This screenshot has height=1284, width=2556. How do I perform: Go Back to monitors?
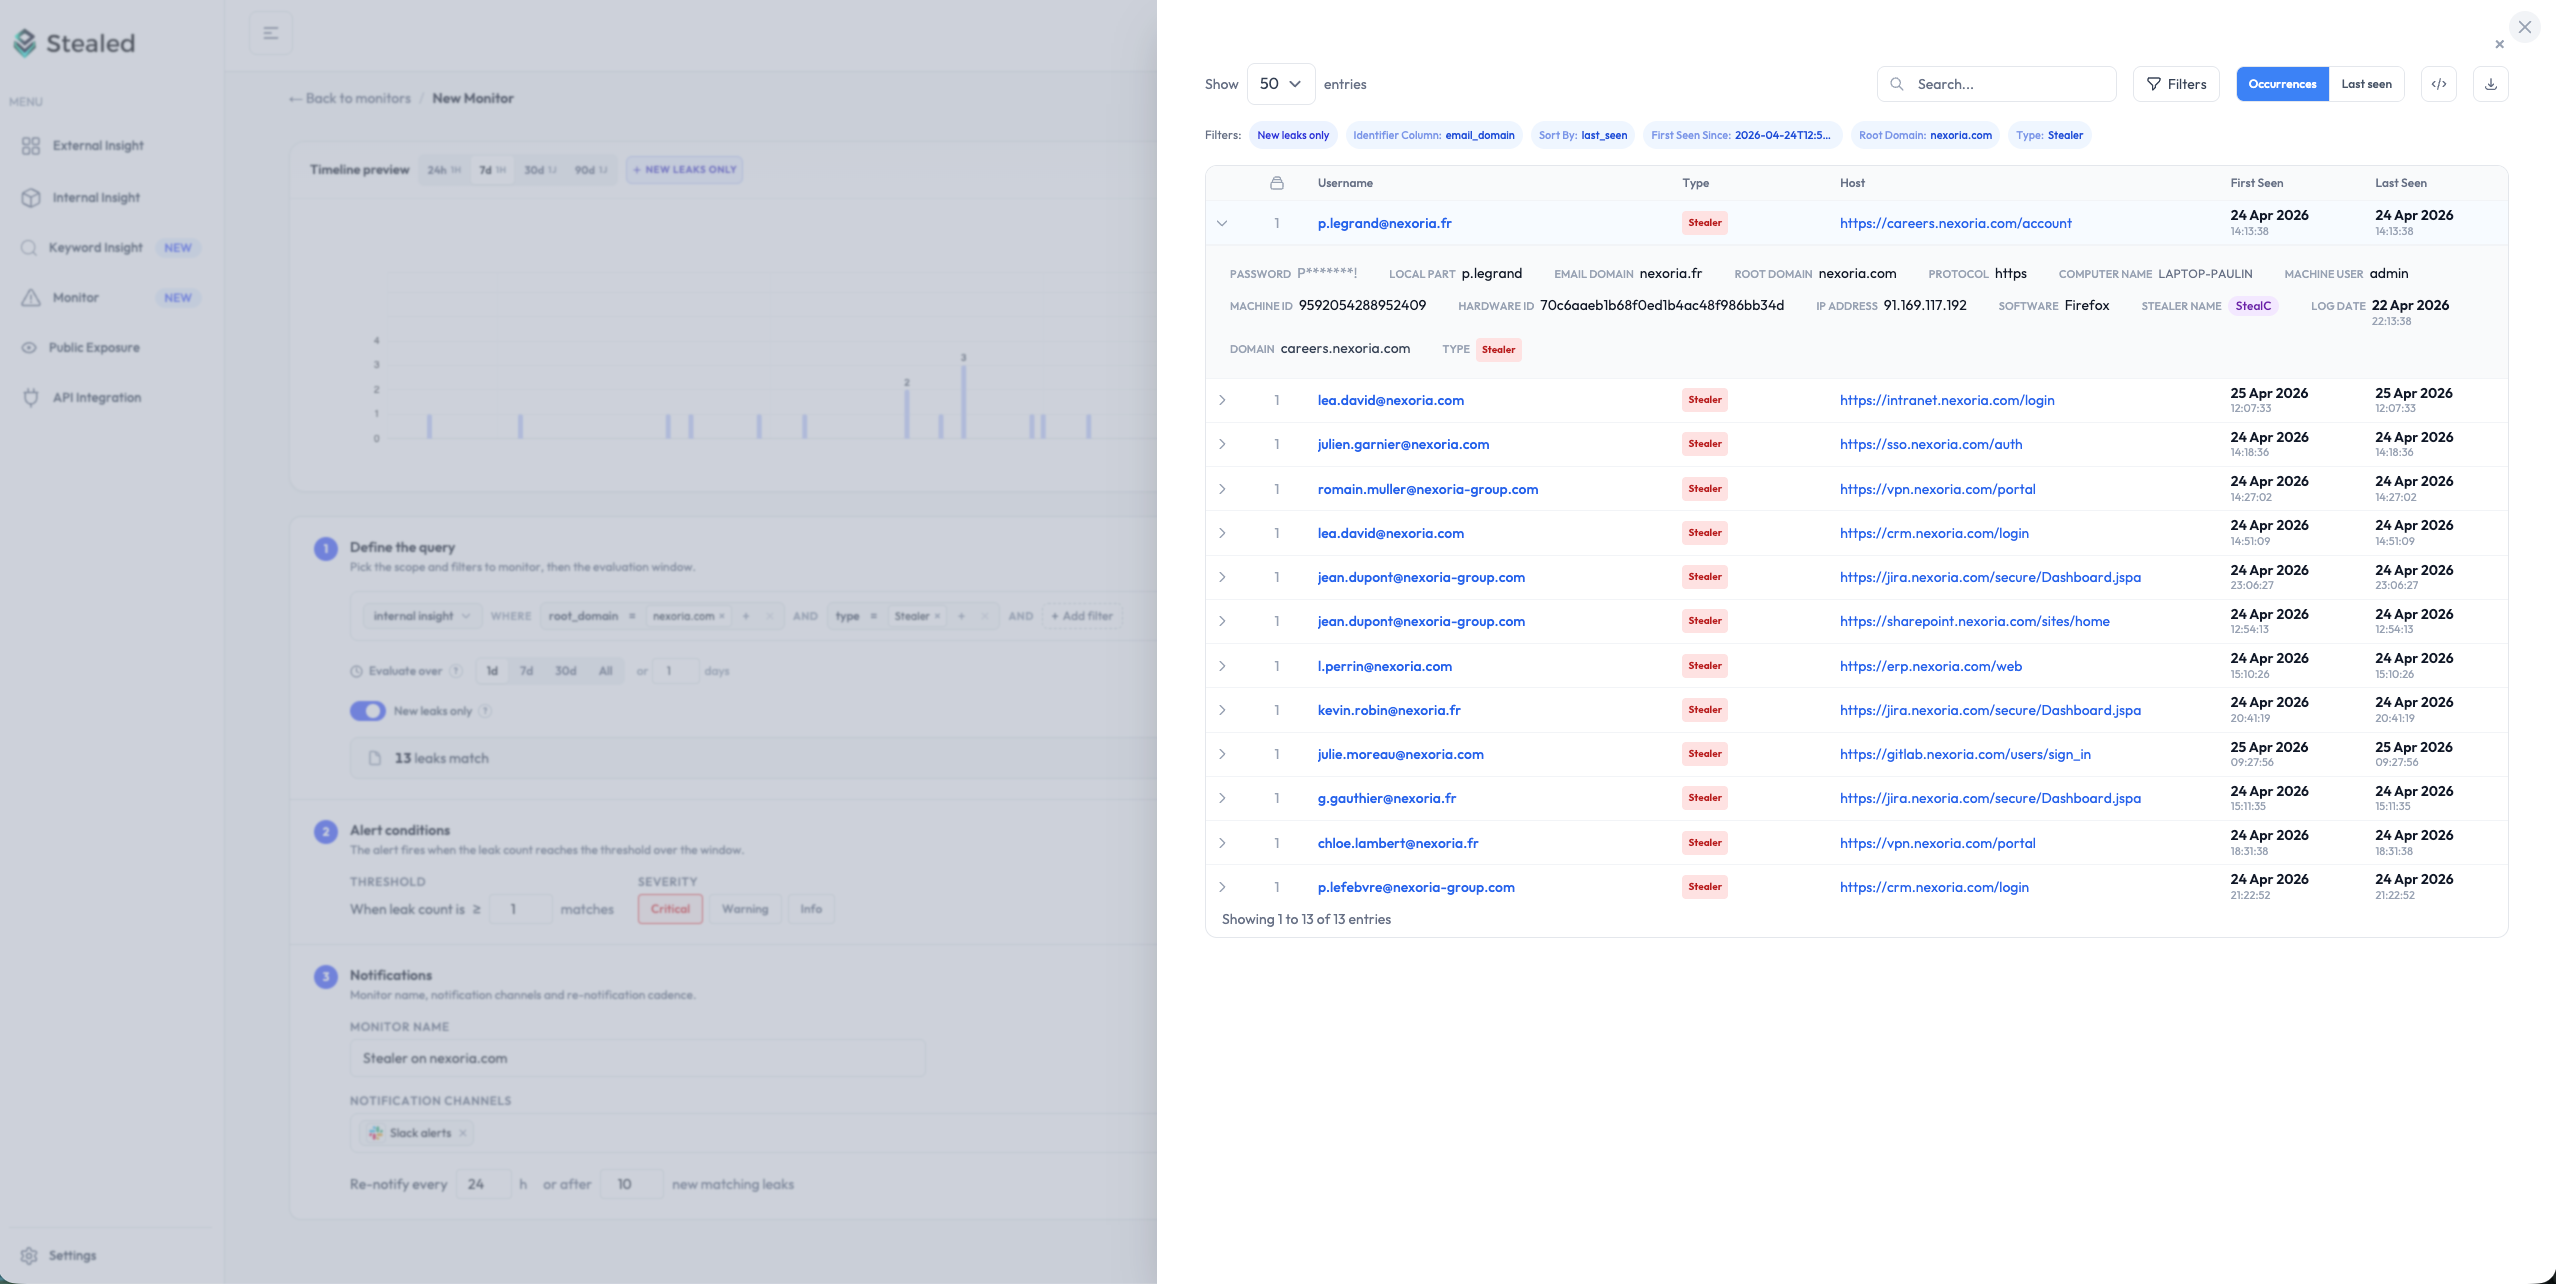[x=349, y=98]
